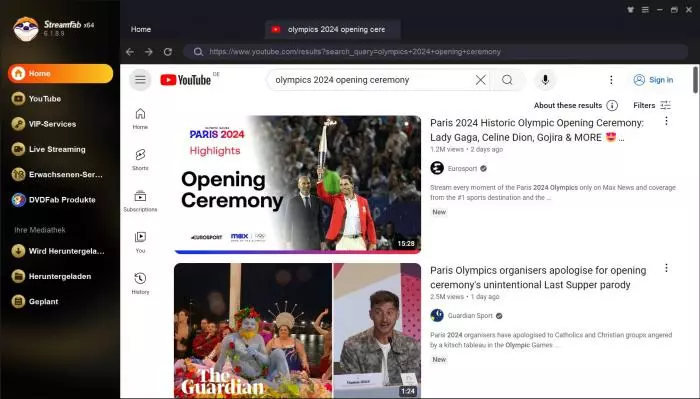Viewport: 700px width, 399px height.
Task: Play the Paris 2024 Highlights Opening Ceremony thumbnail
Action: coord(297,184)
